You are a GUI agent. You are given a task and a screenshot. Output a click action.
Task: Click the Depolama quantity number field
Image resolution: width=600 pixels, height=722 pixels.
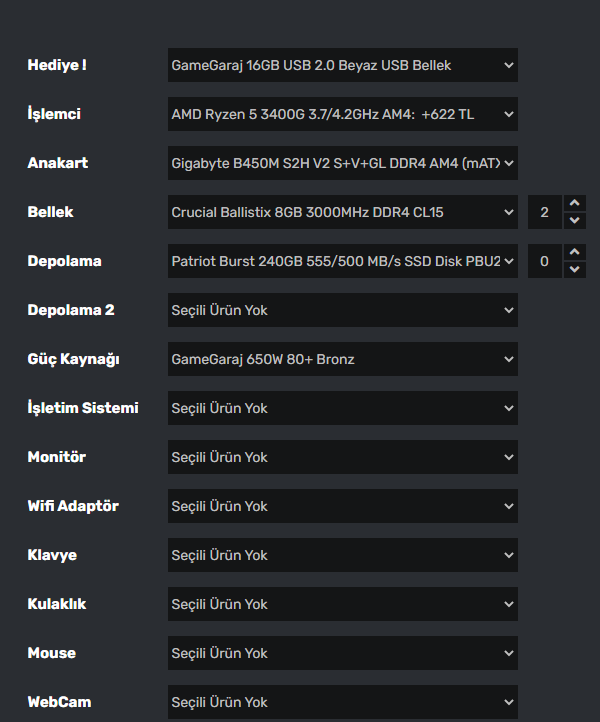click(x=545, y=261)
